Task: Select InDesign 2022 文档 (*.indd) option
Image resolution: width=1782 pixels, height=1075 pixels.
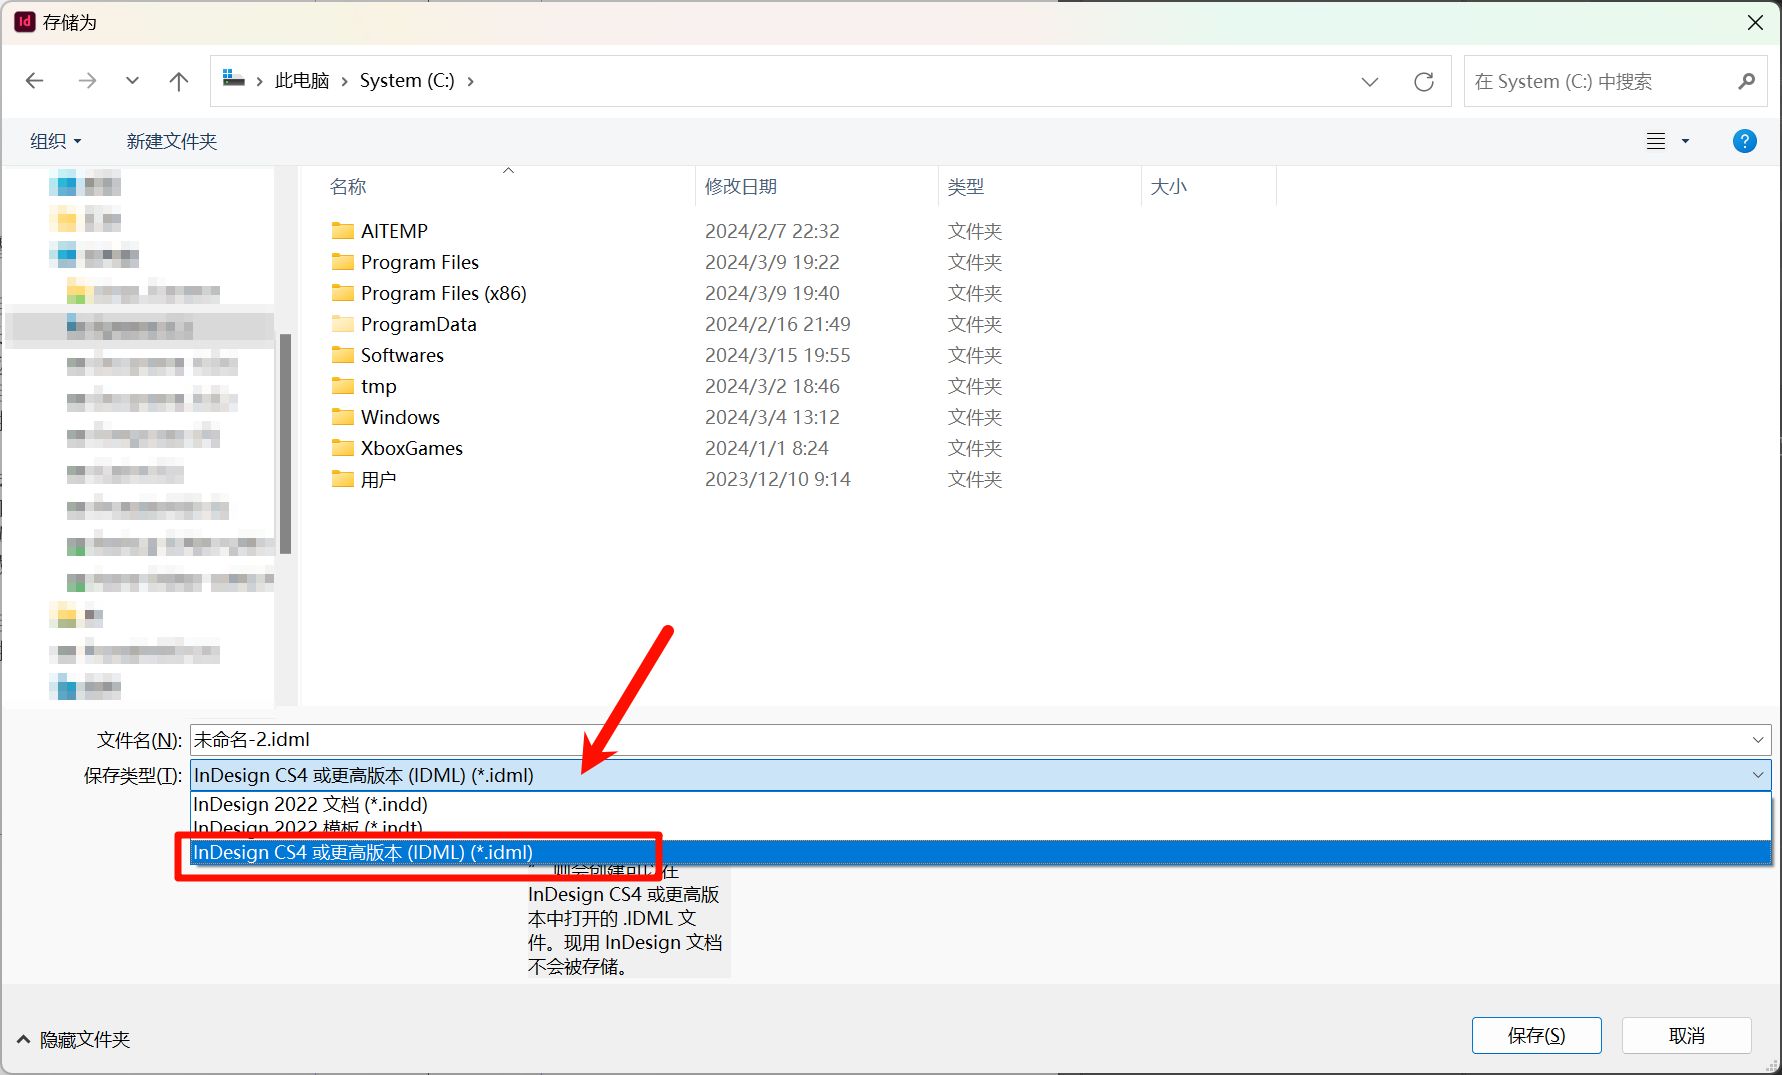Action: pyautogui.click(x=310, y=804)
